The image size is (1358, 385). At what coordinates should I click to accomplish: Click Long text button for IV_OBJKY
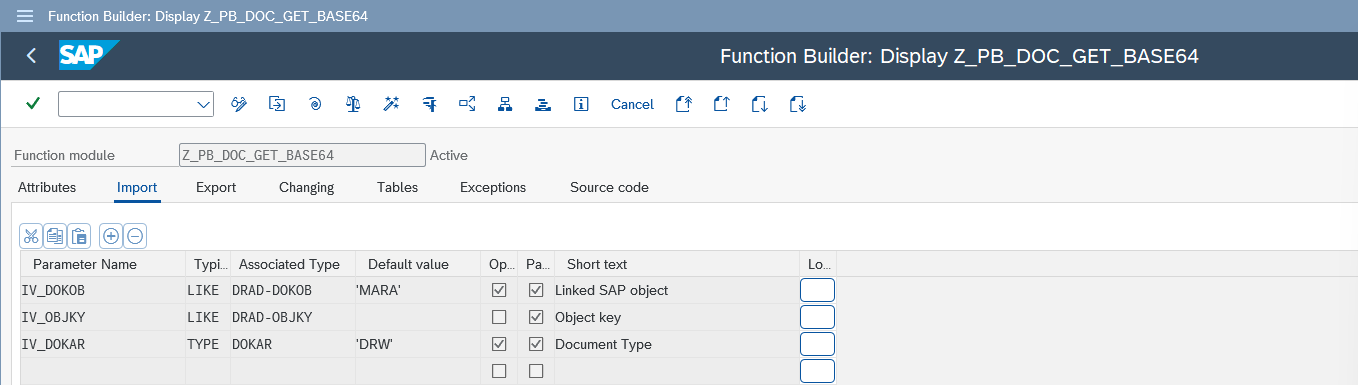click(x=818, y=317)
